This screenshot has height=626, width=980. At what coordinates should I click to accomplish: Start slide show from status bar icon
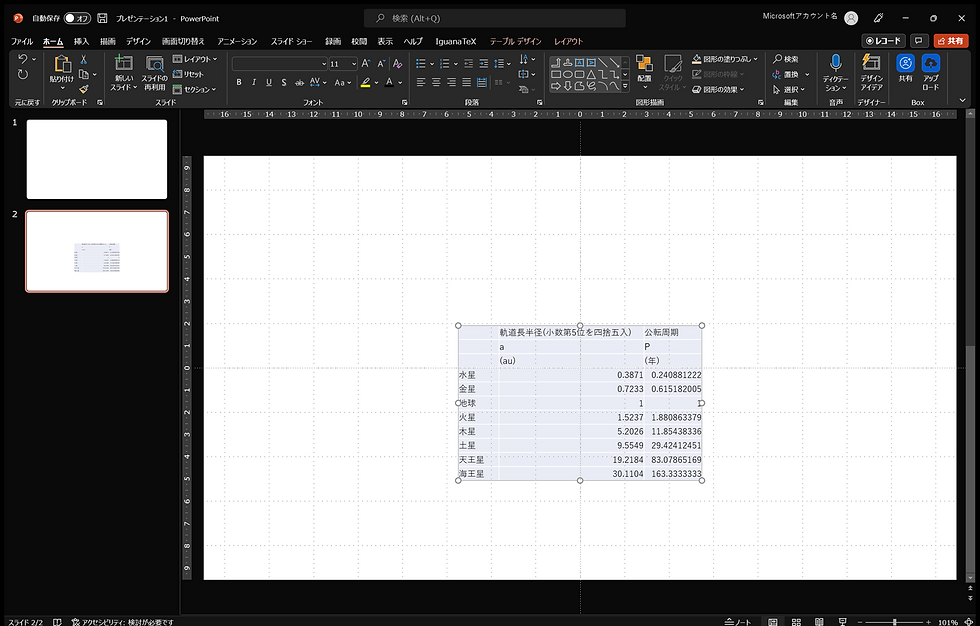tap(842, 622)
